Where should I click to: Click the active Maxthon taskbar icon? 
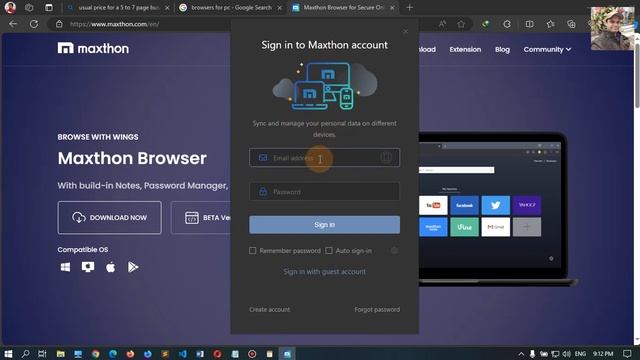[287, 354]
